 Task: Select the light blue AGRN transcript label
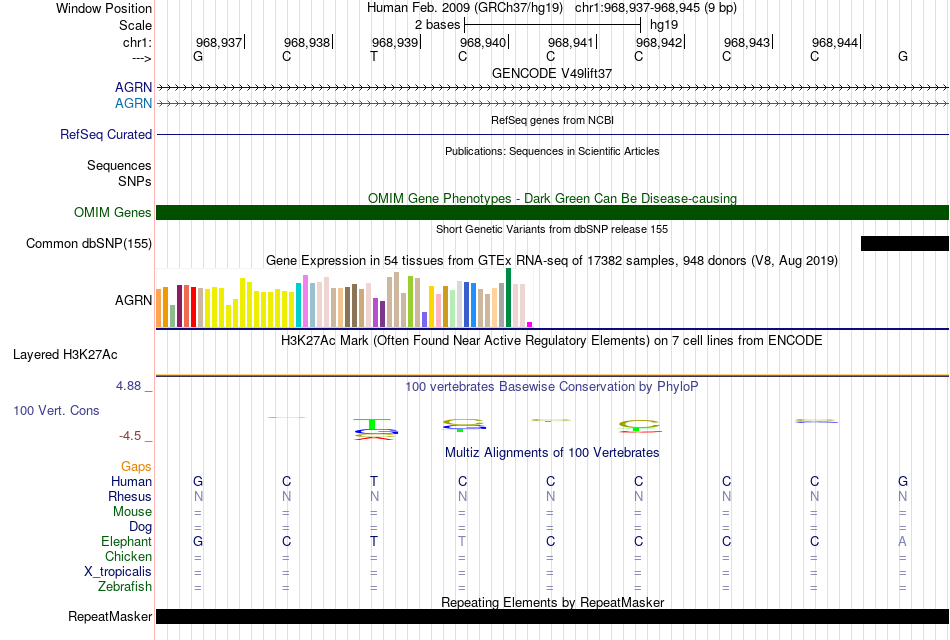pos(133,103)
